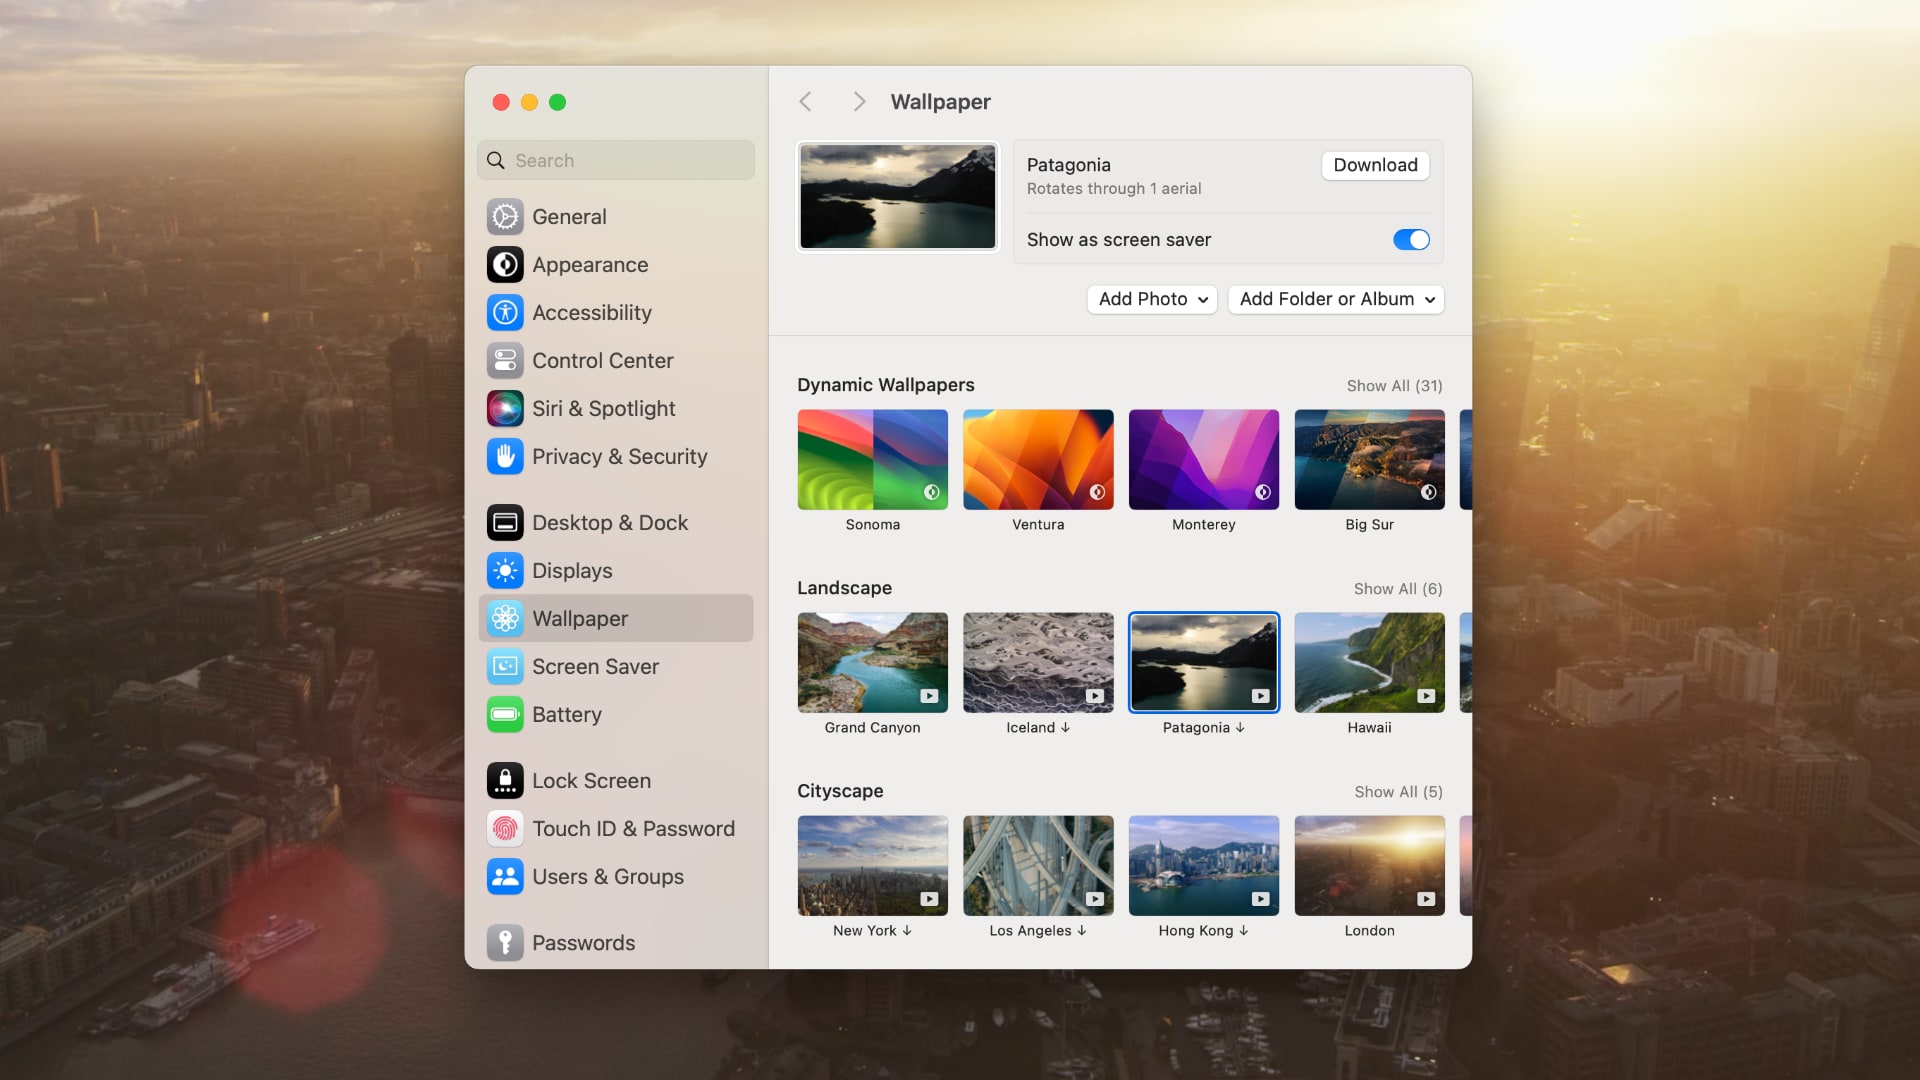Click the download arrow beside Los Angeles
1920x1080 pixels.
coord(1082,931)
